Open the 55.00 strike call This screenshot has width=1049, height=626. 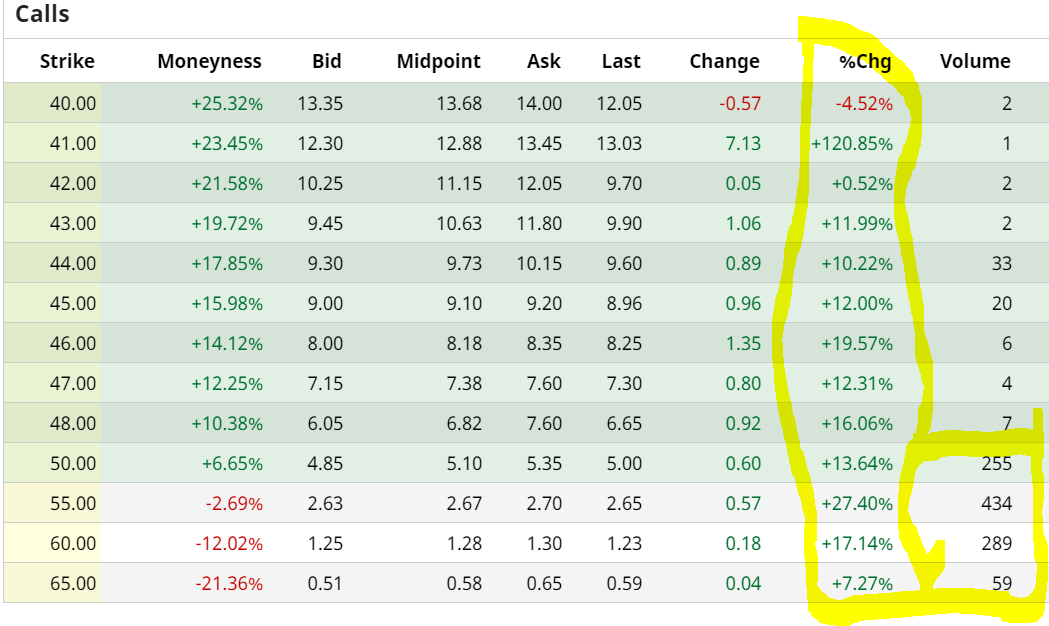coord(72,503)
